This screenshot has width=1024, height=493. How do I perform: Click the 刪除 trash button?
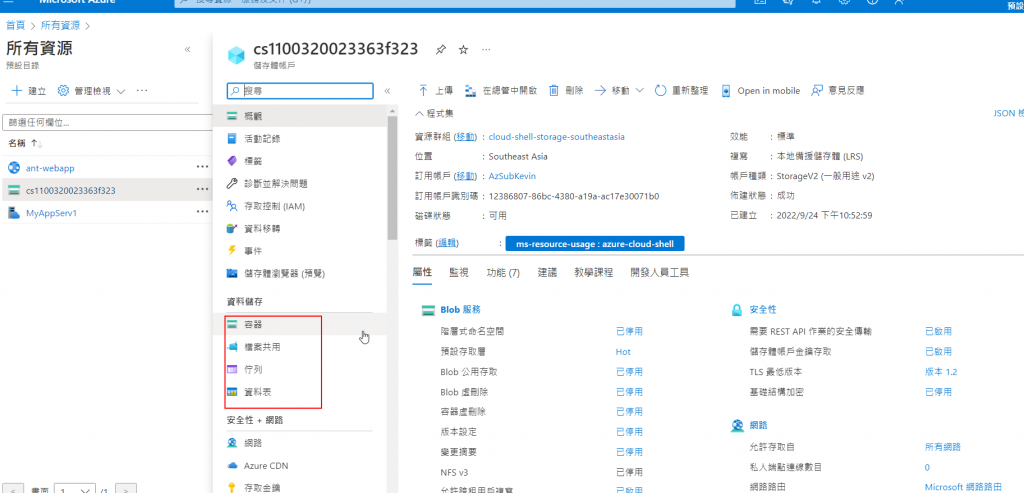pos(566,91)
